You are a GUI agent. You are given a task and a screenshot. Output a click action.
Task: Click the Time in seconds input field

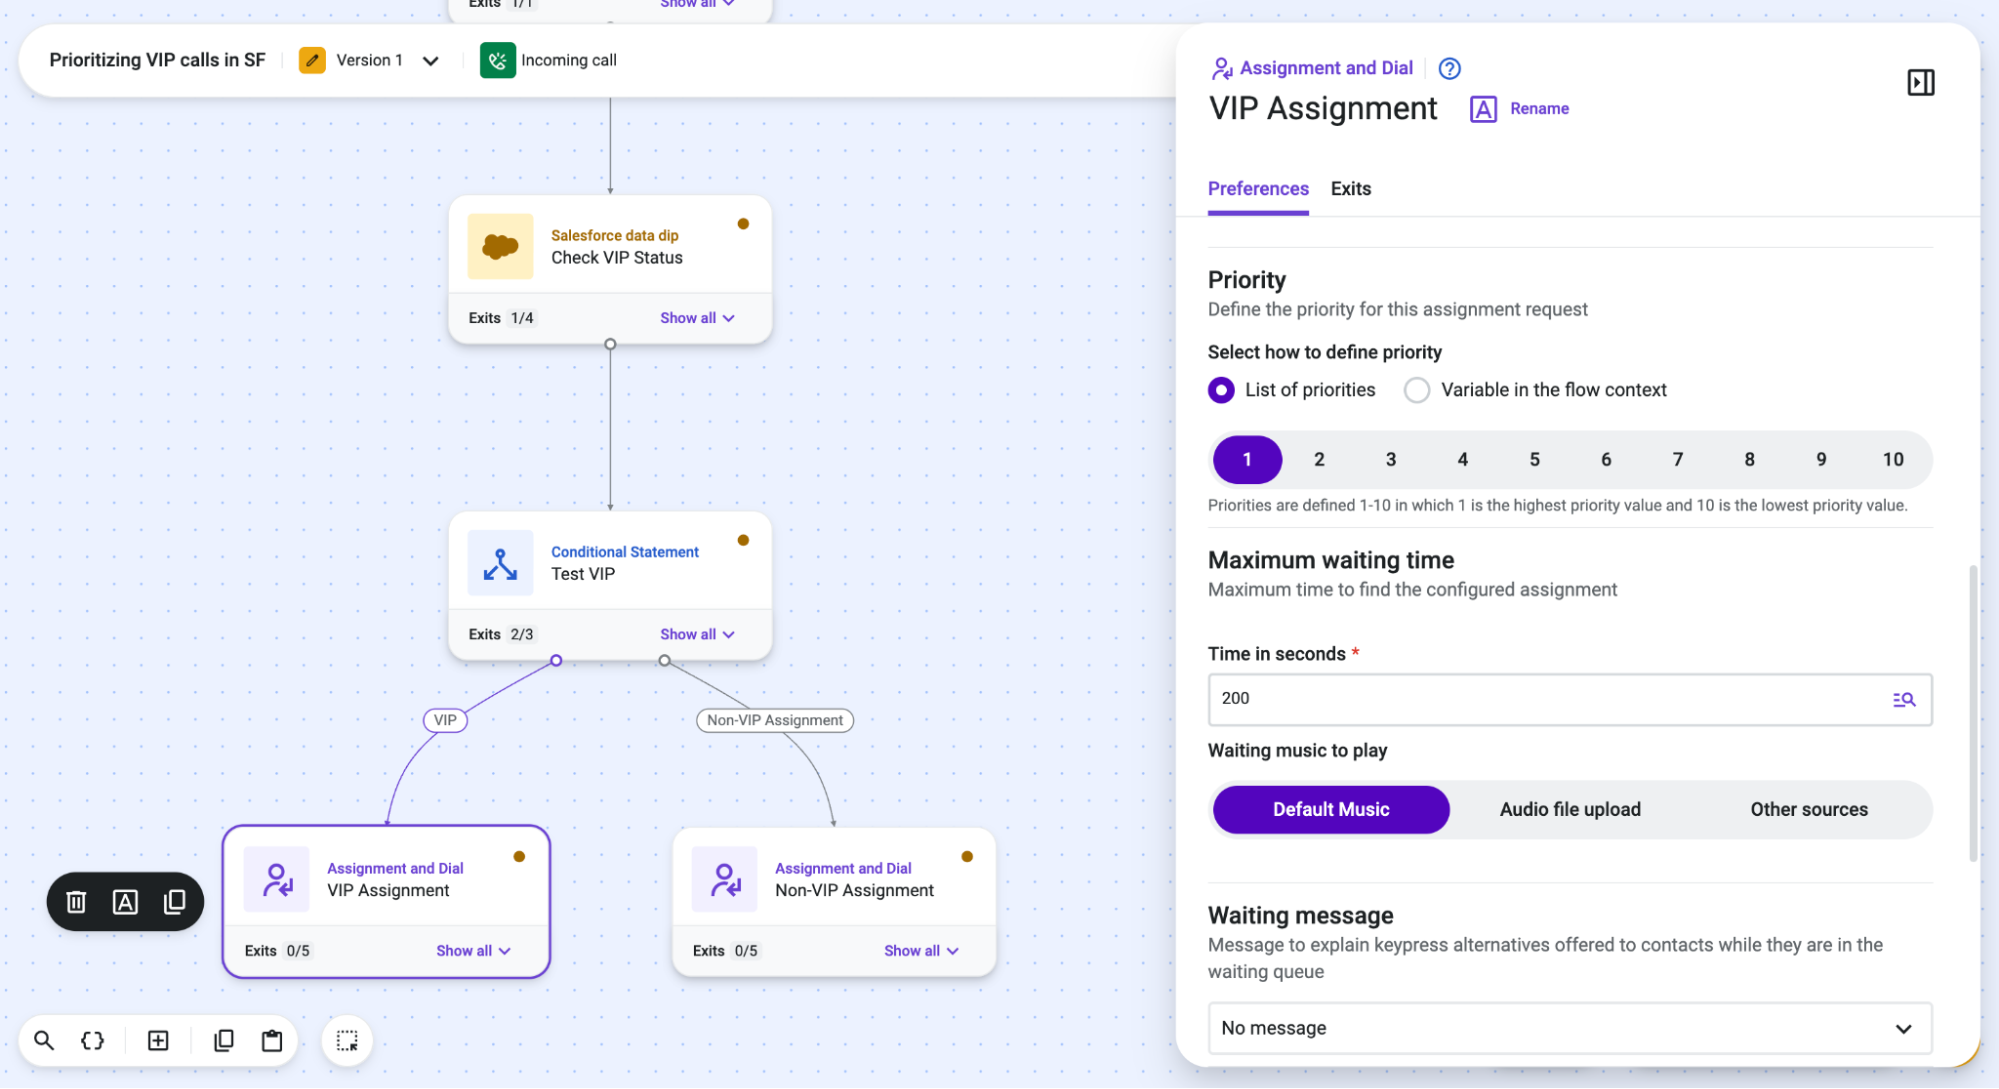point(1569,699)
